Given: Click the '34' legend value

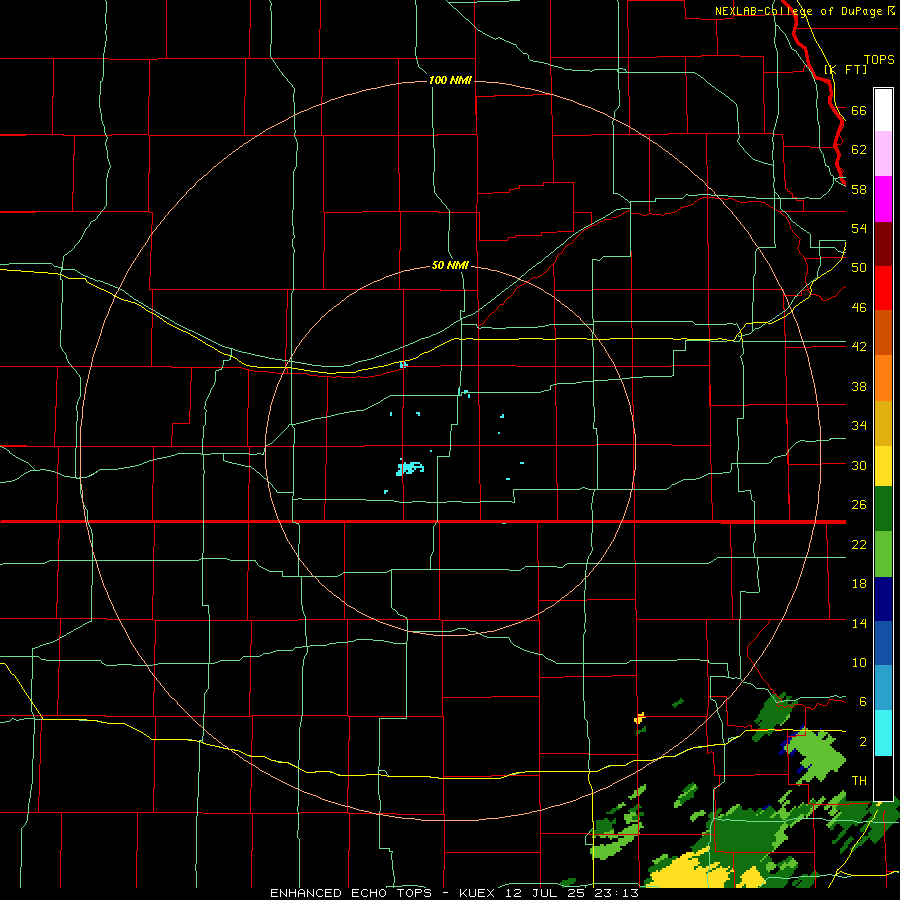Looking at the screenshot, I should pyautogui.click(x=859, y=425).
